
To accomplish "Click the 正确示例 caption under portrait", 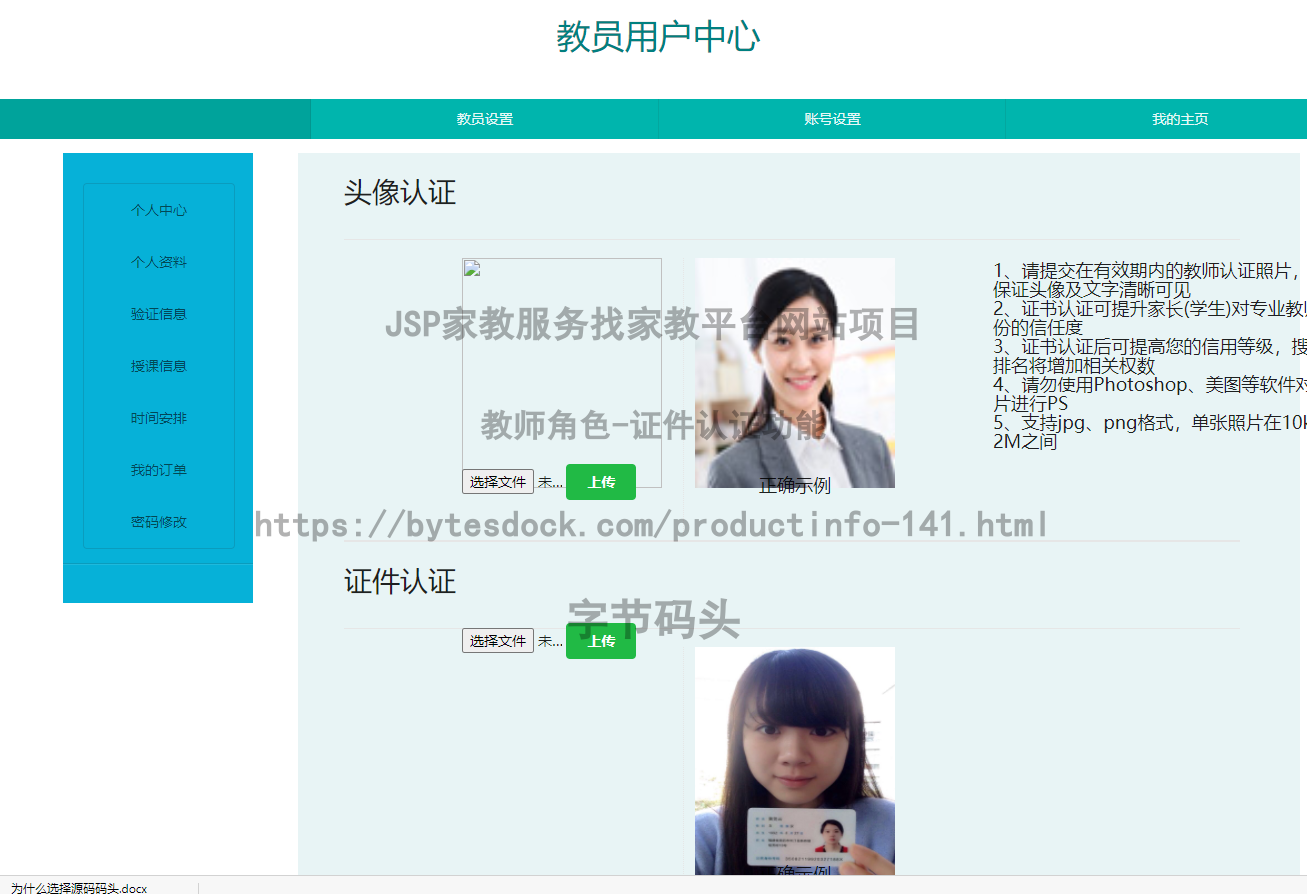I will pos(795,486).
